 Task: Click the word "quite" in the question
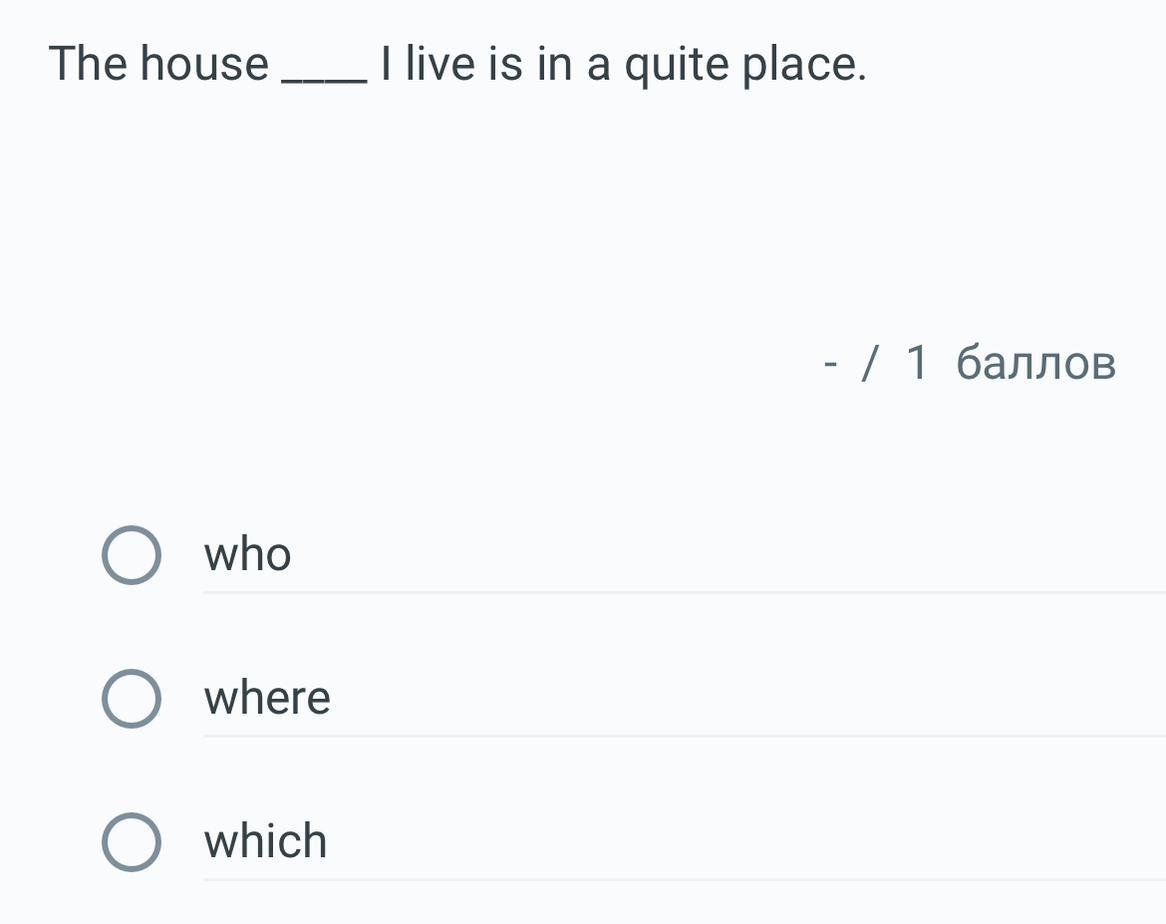coord(677,66)
